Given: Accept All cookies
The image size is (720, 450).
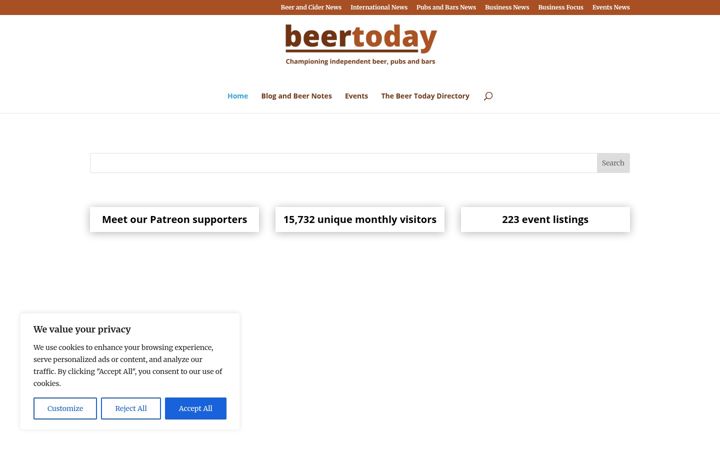Looking at the screenshot, I should click(x=196, y=408).
